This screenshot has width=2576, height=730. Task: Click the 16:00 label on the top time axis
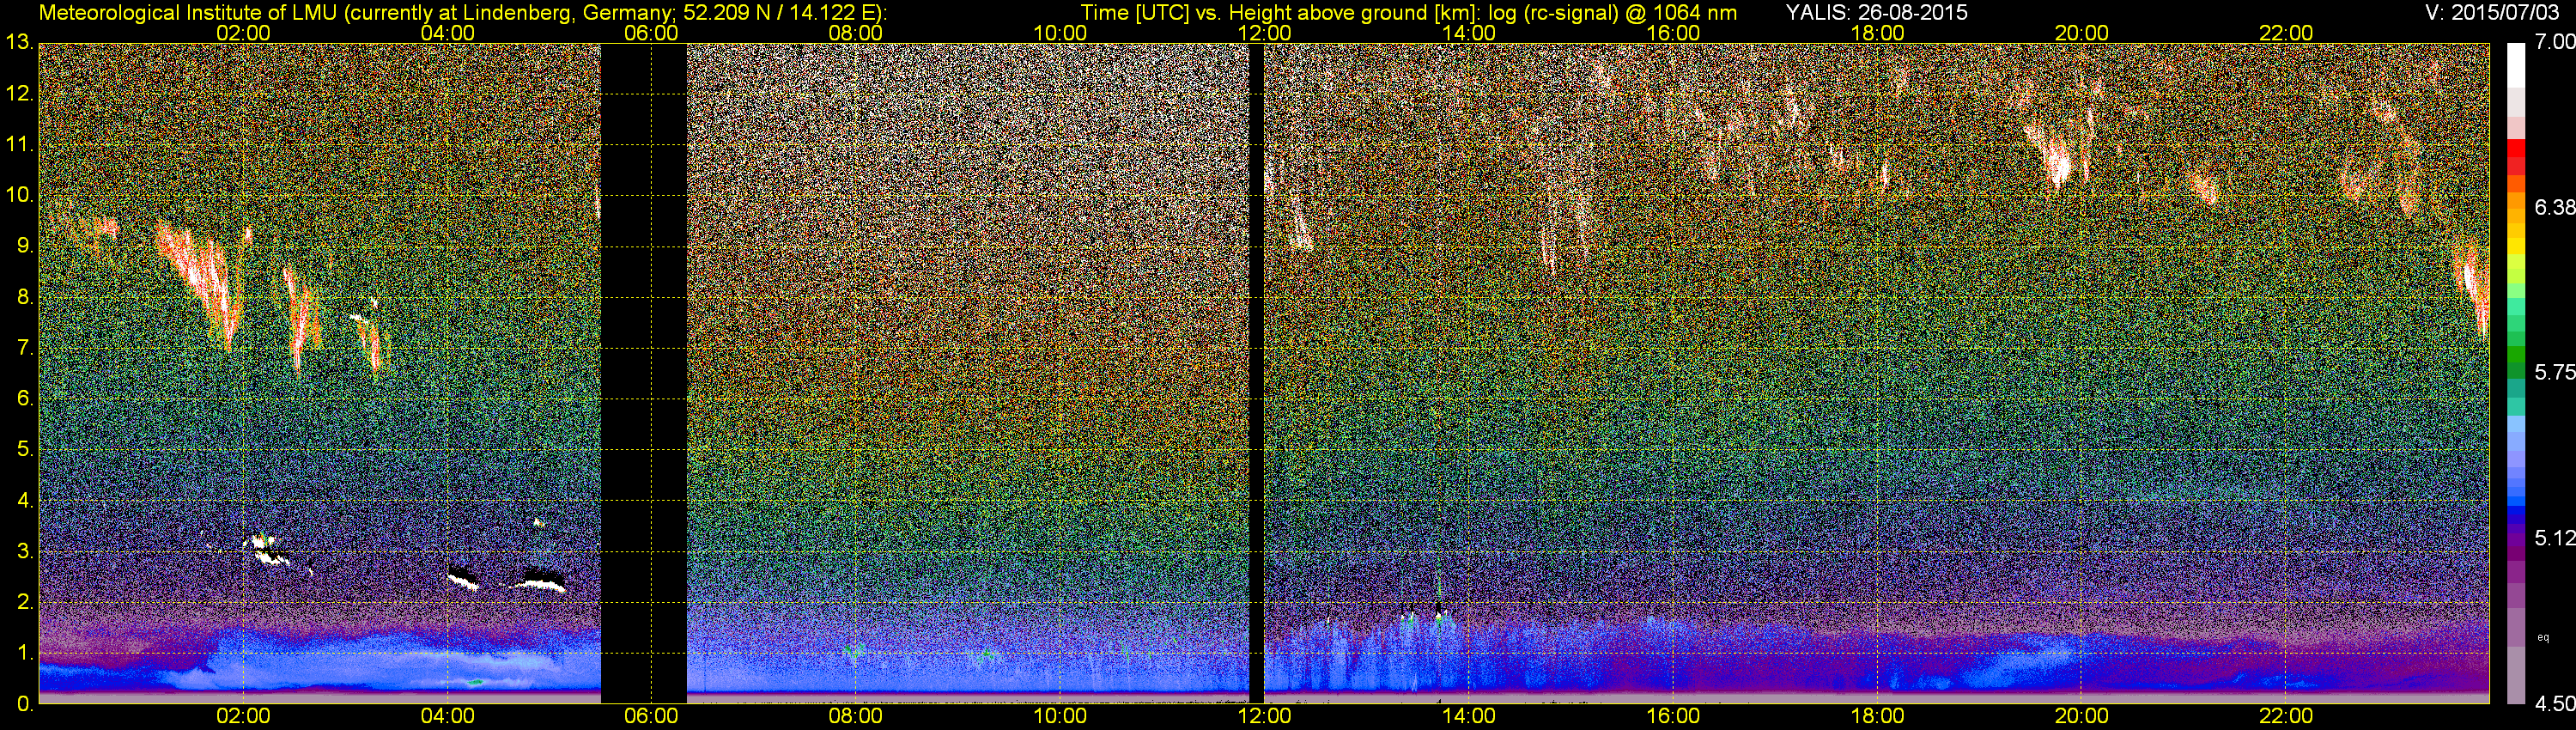click(x=1673, y=33)
